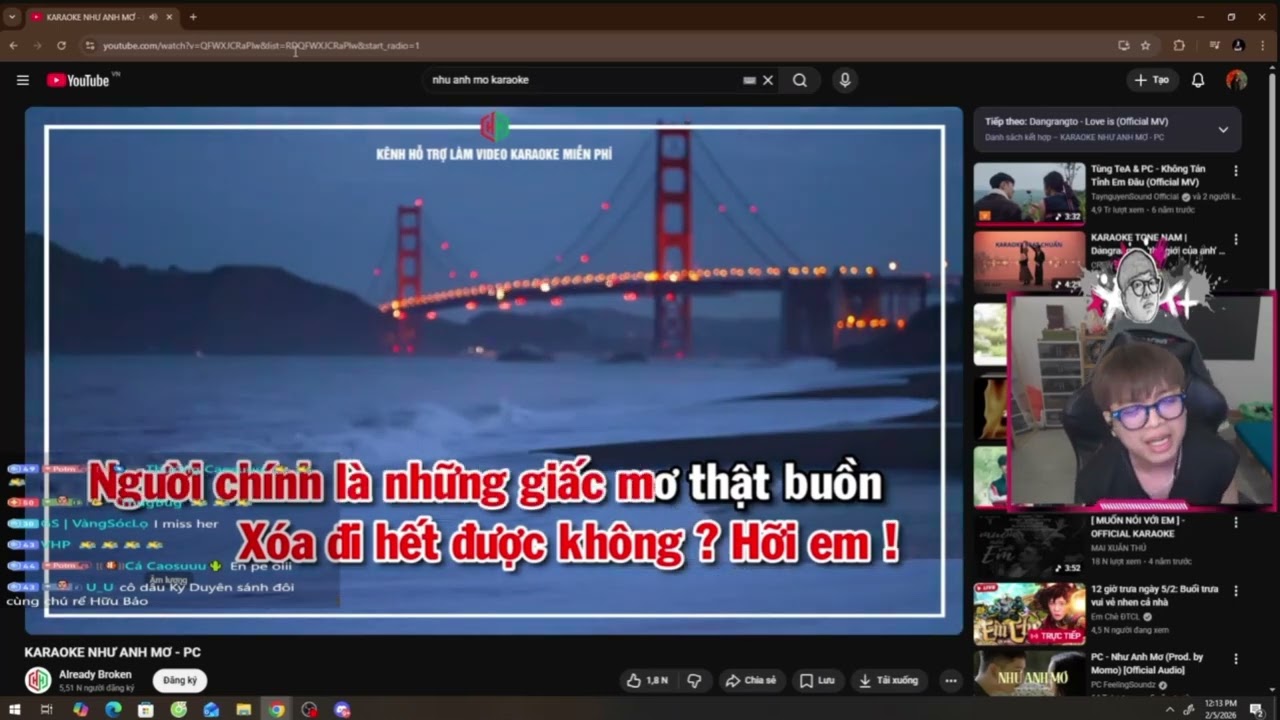Open the Already Broken channel name link
Screen dimensions: 1280x720
coord(95,674)
